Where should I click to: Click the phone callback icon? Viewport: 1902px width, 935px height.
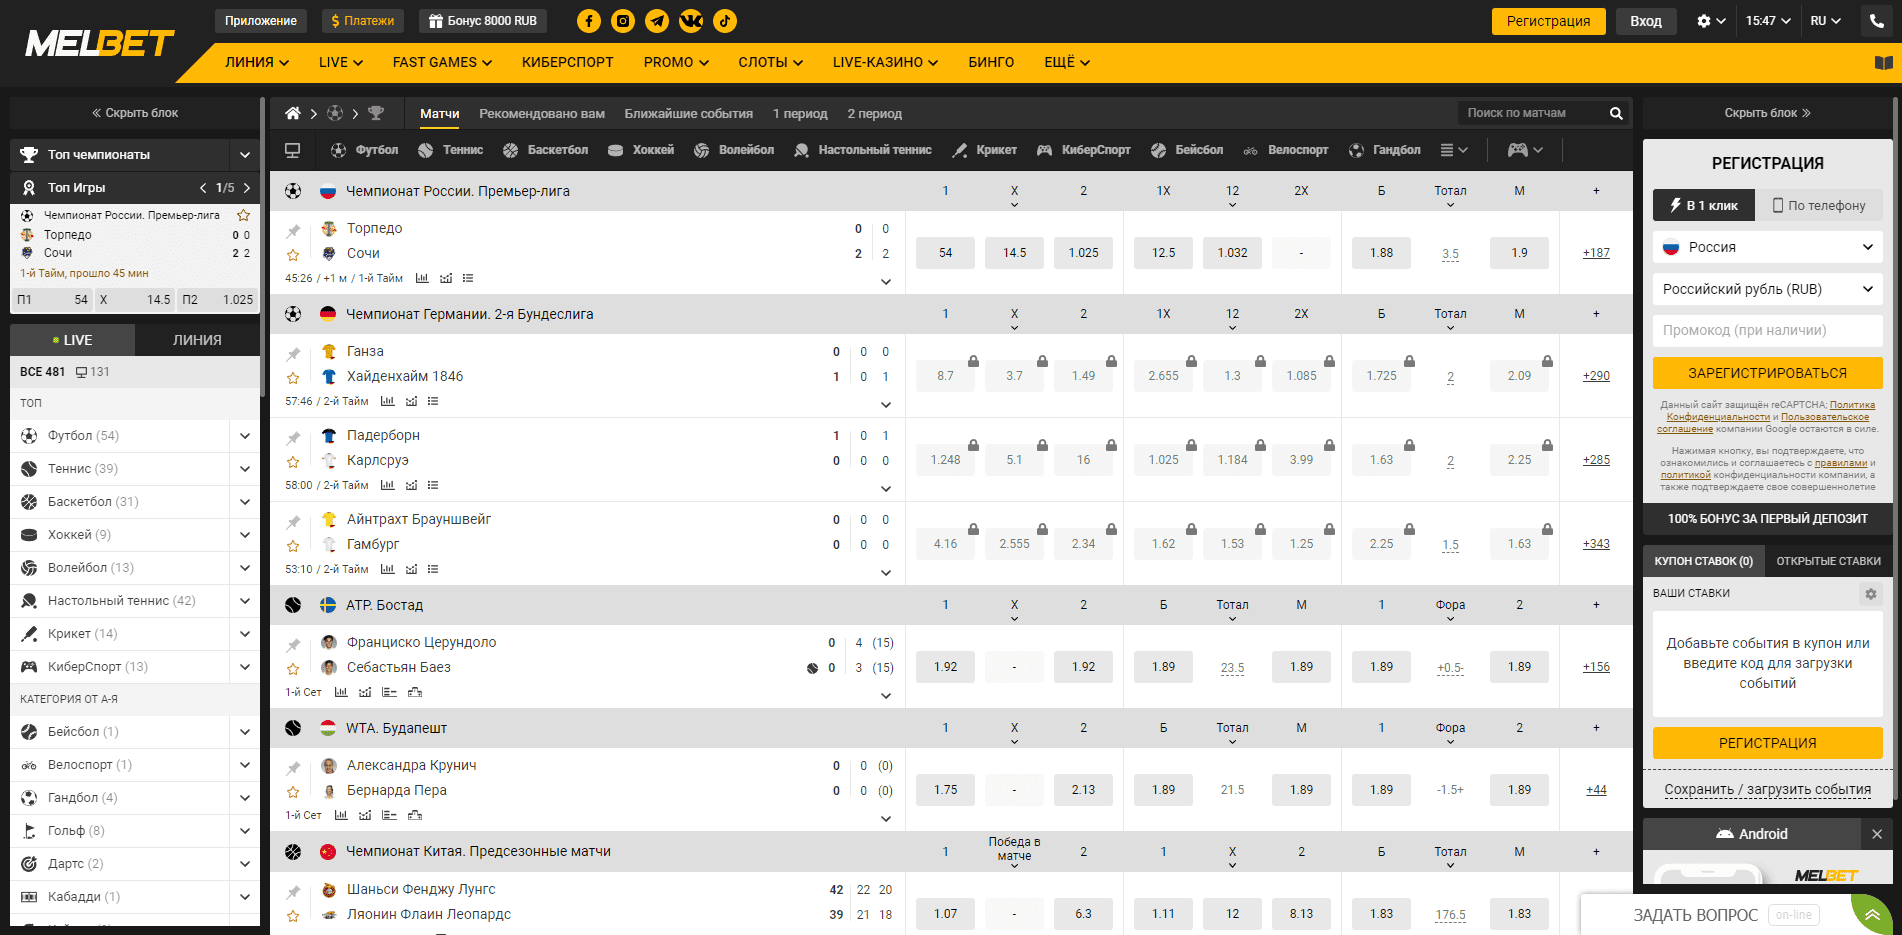(x=1876, y=21)
